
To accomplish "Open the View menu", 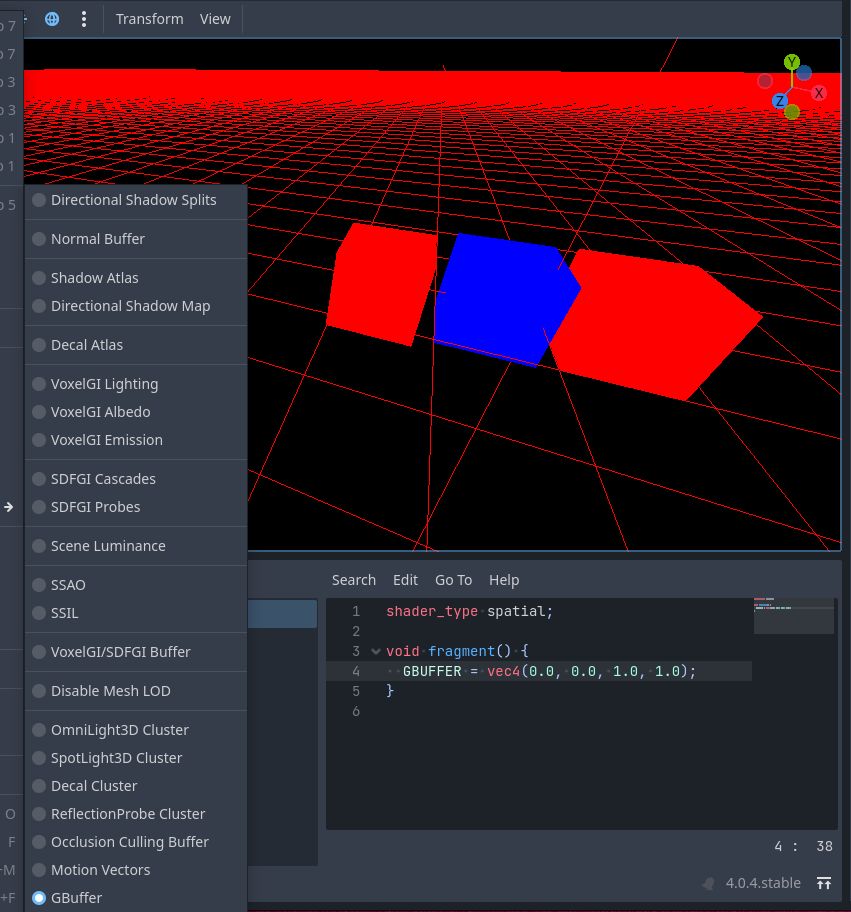I will pos(214,18).
